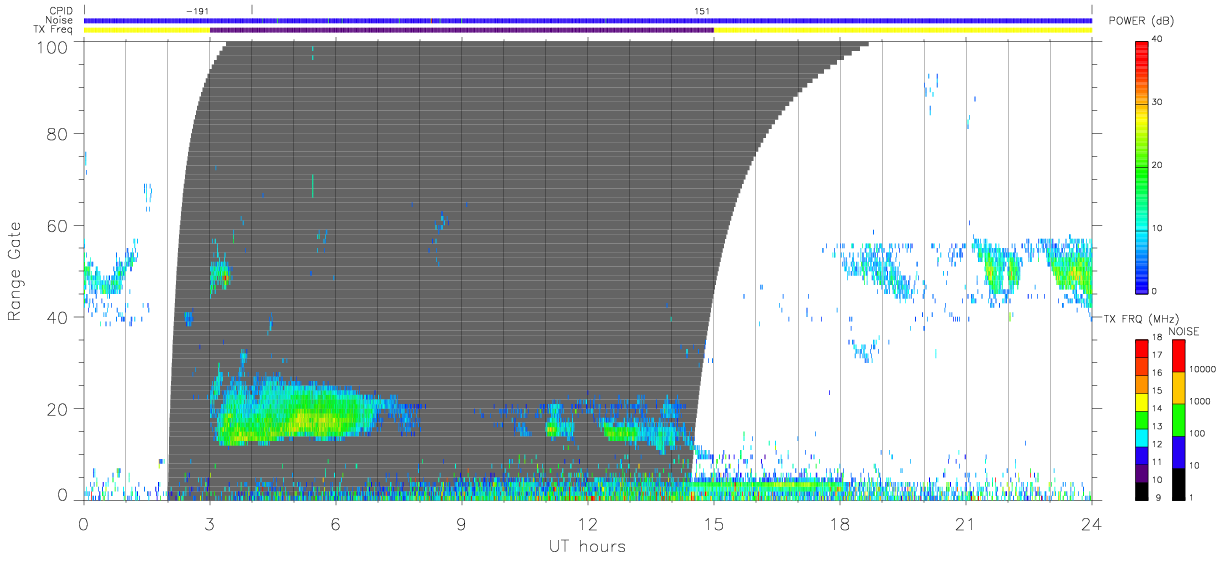Click the "9" UT hours axis tick

(462, 522)
